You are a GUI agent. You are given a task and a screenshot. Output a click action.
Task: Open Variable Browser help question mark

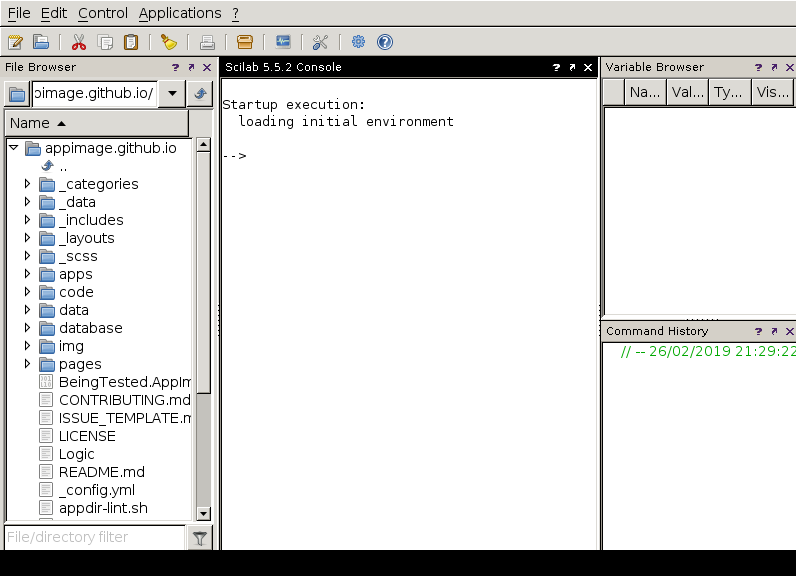[x=758, y=67]
